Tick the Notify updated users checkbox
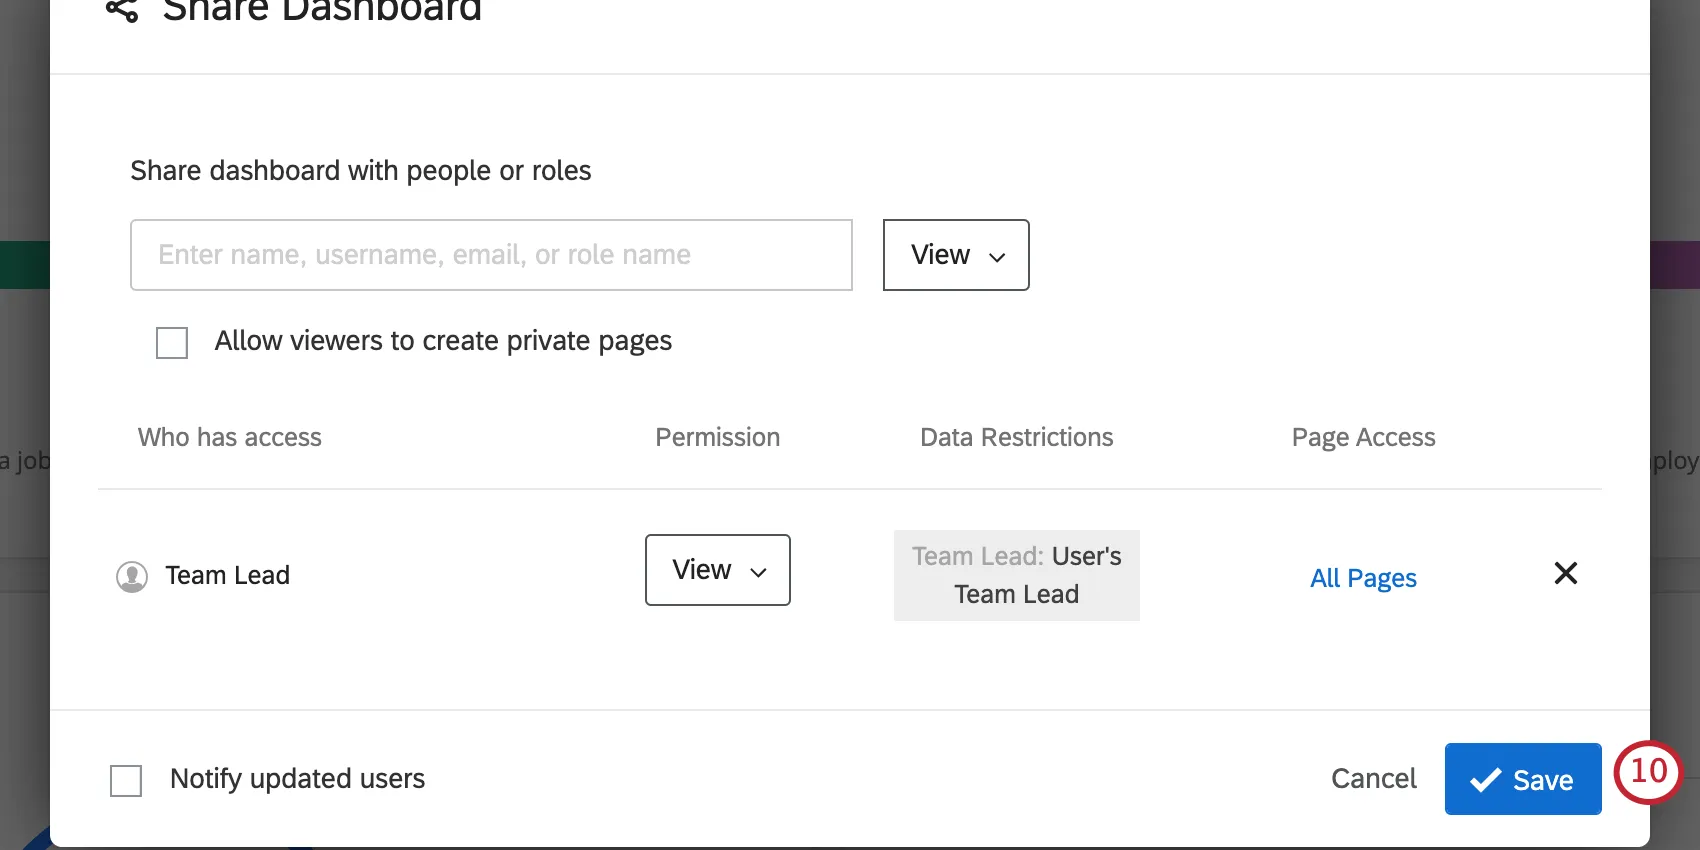This screenshot has width=1700, height=850. pos(126,780)
